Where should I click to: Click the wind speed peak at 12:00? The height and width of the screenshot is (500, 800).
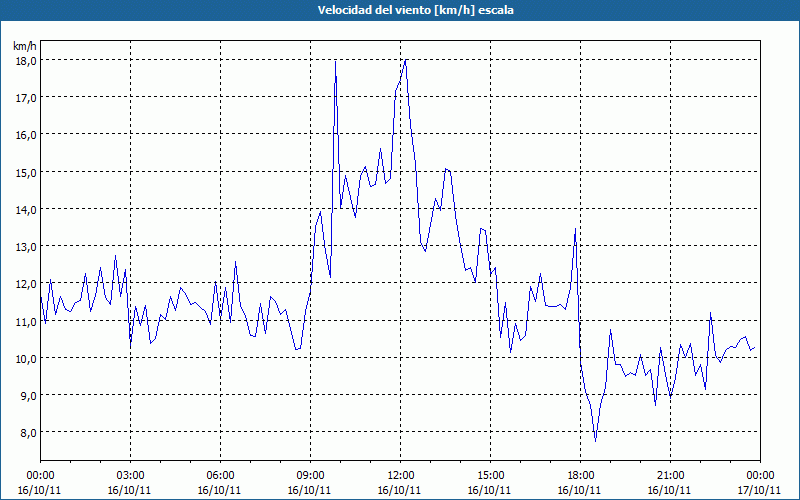(x=406, y=60)
